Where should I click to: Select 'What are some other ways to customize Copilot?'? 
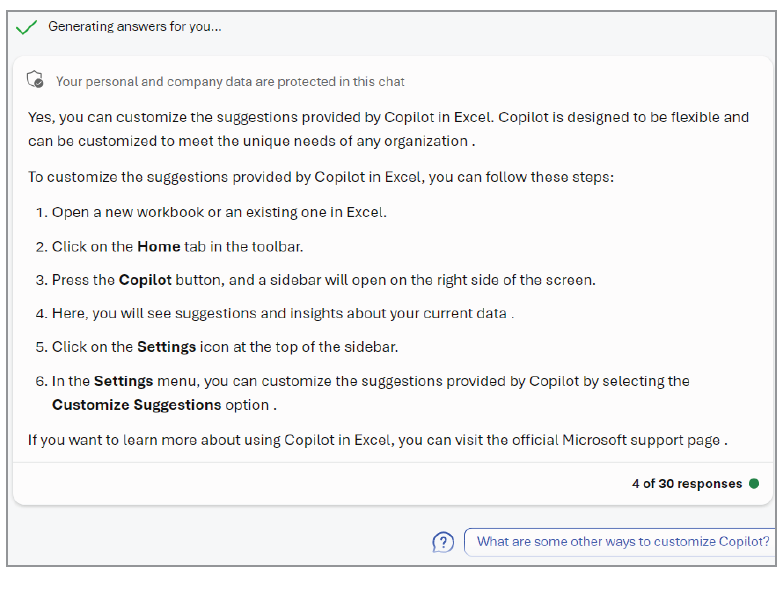622,542
